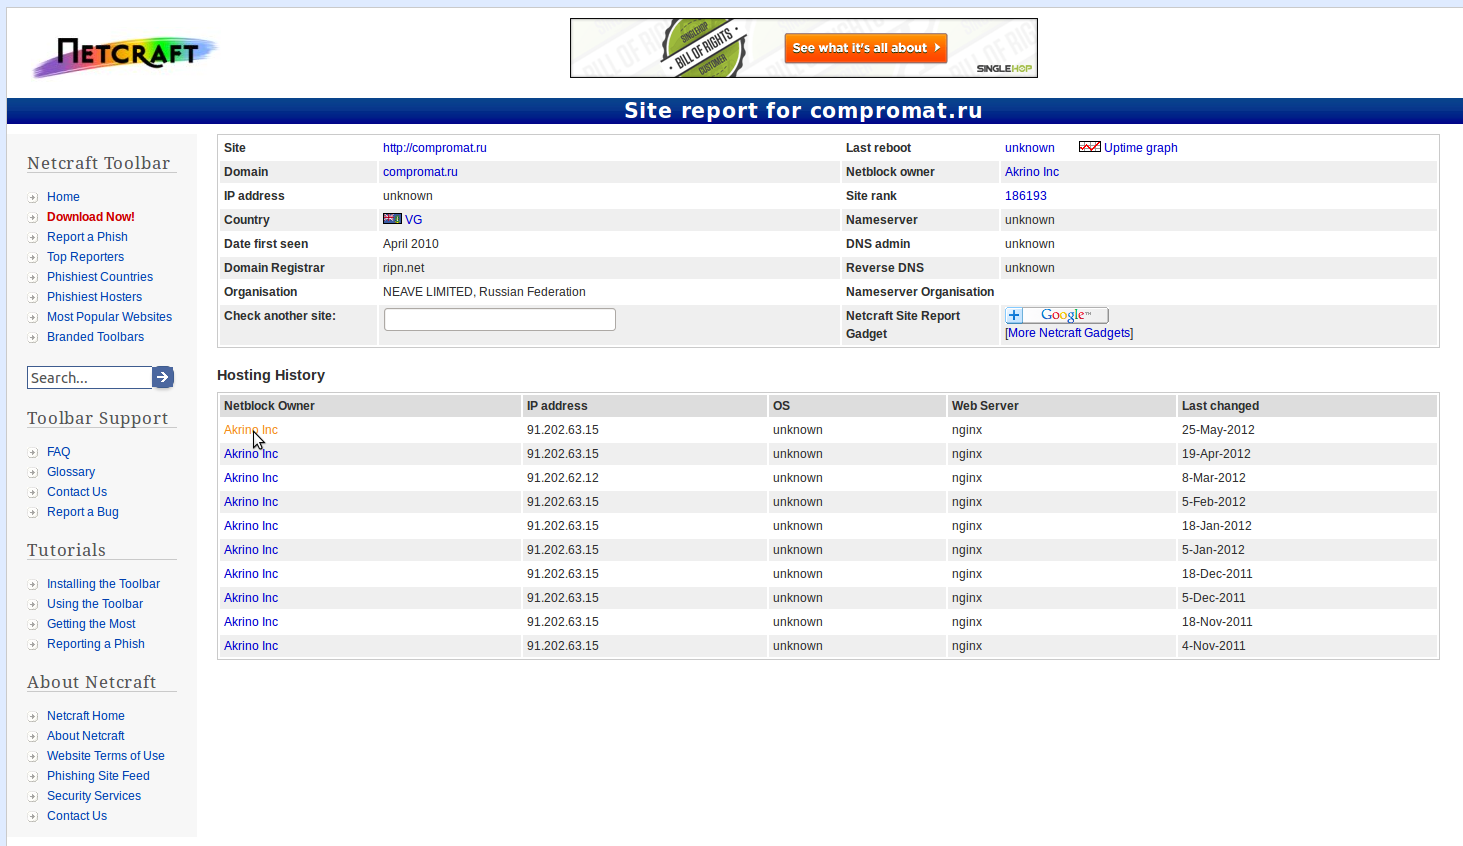Click the site rank 186193 link
The width and height of the screenshot is (1463, 846).
tap(1026, 196)
